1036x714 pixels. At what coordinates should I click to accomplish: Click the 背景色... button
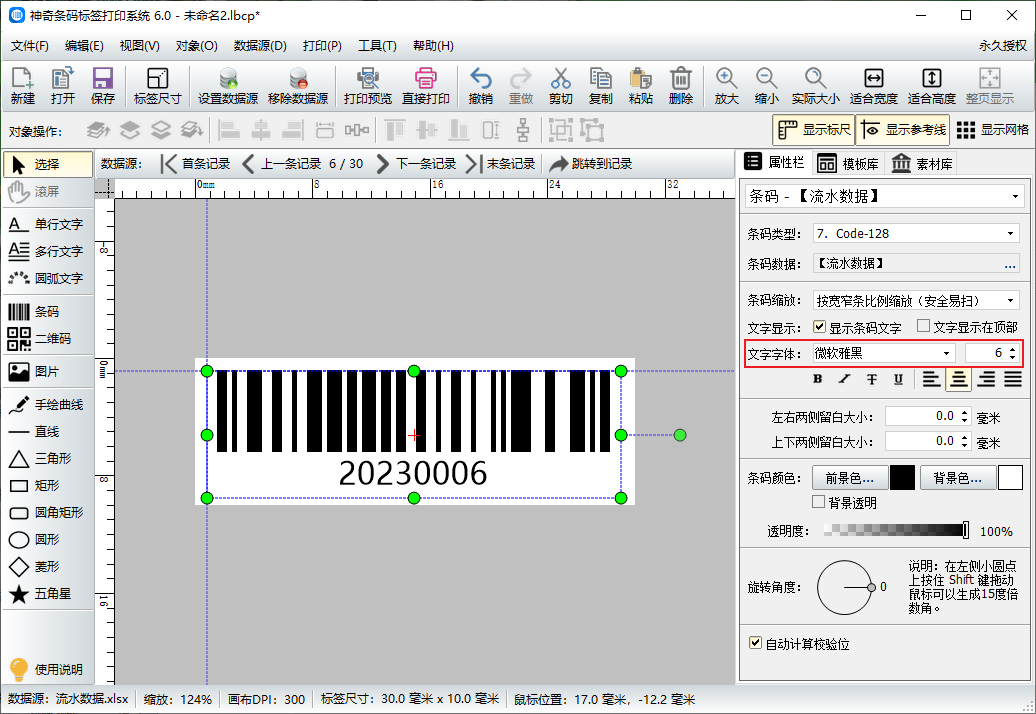(x=957, y=478)
